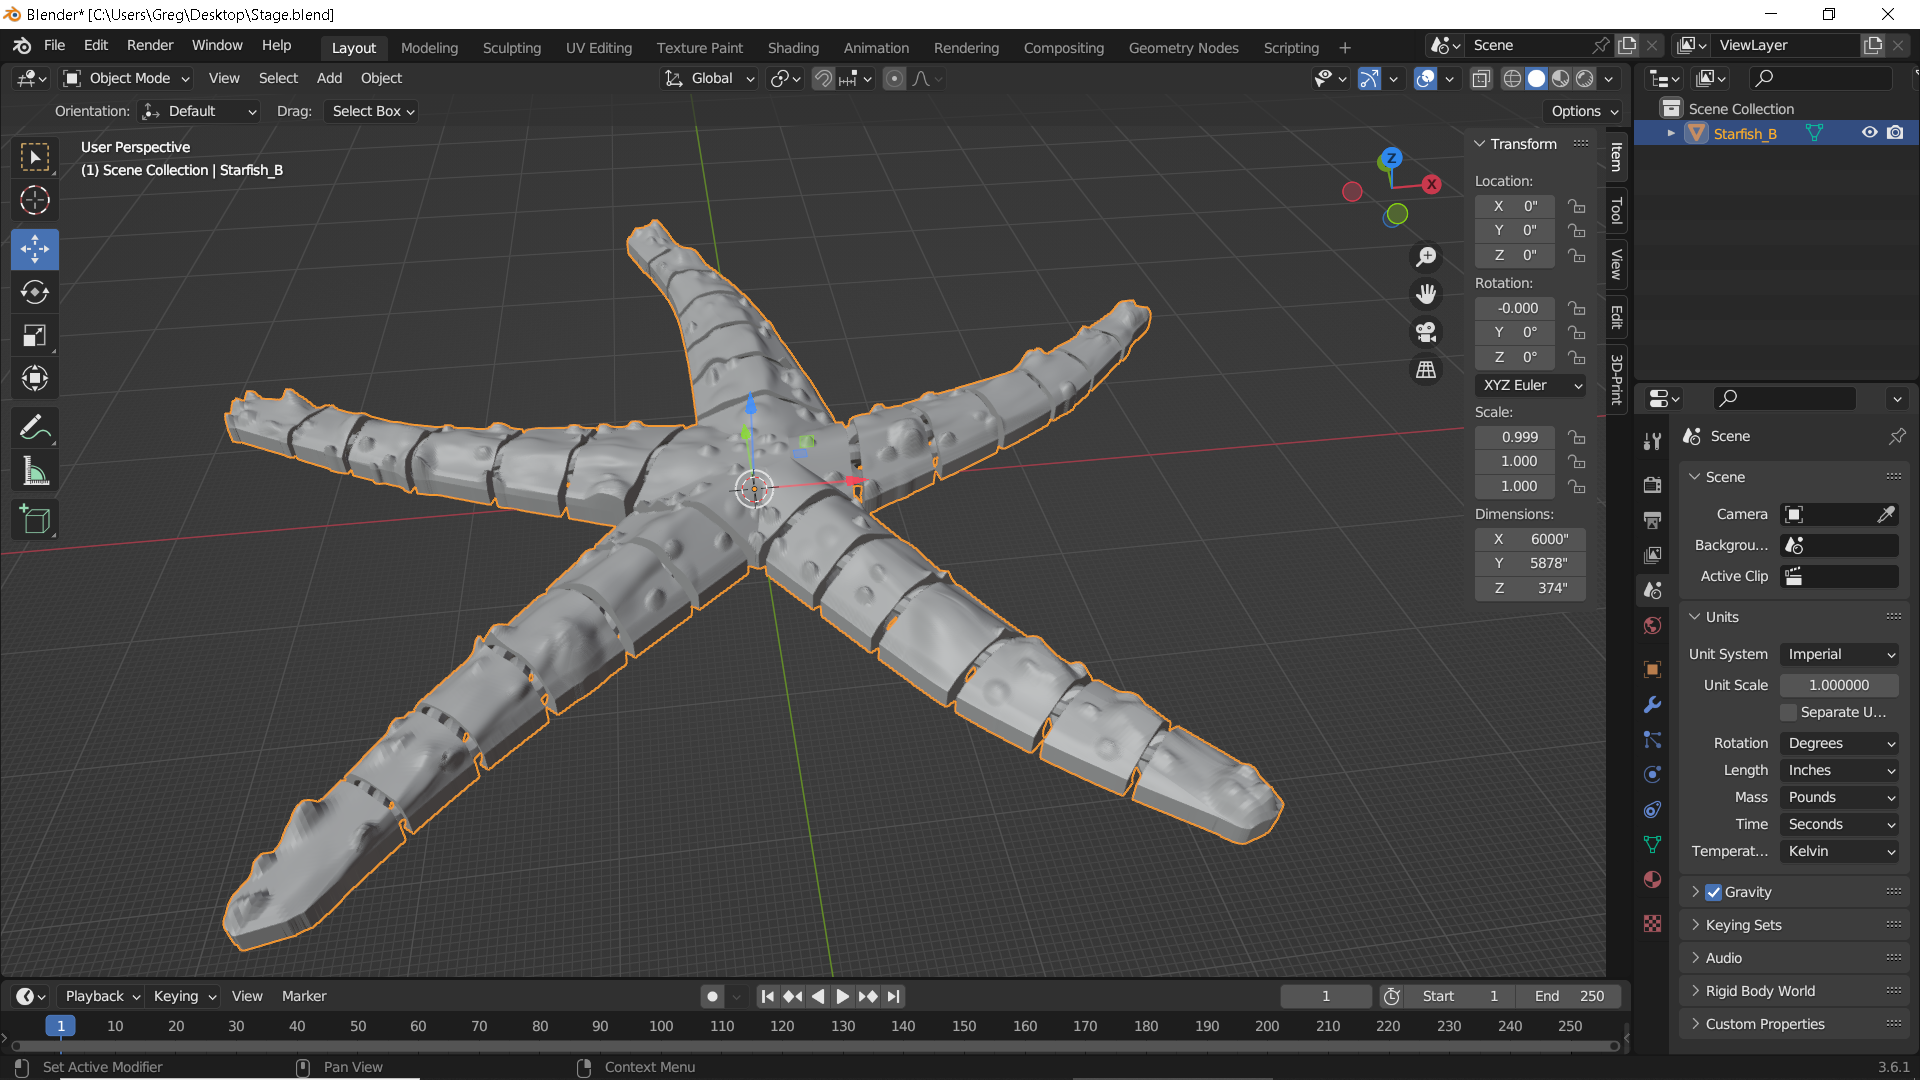The height and width of the screenshot is (1080, 1920).
Task: Open the Render properties tab icon
Action: coord(1652,485)
